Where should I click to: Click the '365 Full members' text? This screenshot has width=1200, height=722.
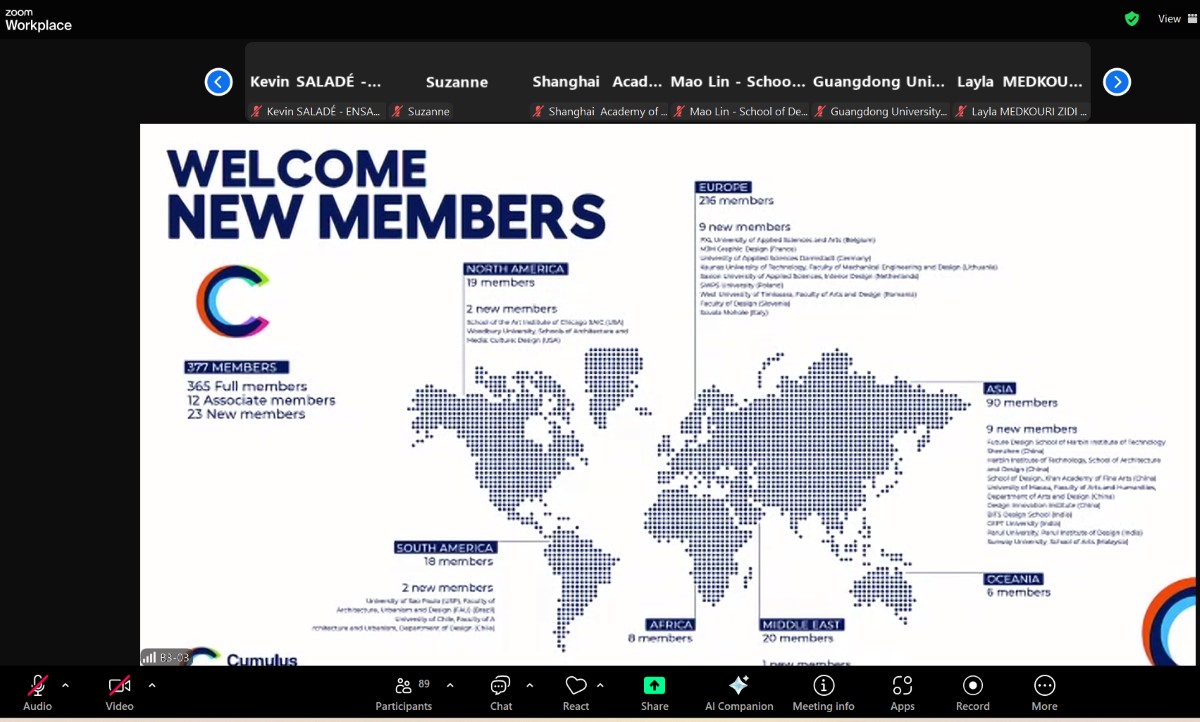click(247, 386)
